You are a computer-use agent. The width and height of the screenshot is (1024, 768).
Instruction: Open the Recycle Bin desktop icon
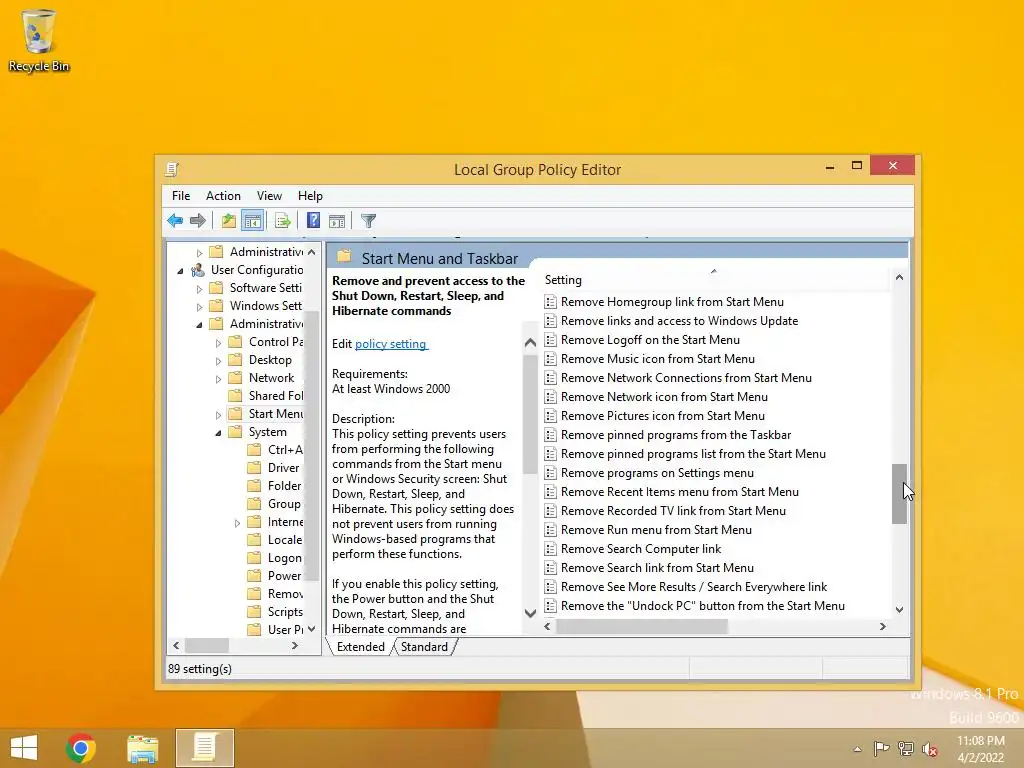39,40
